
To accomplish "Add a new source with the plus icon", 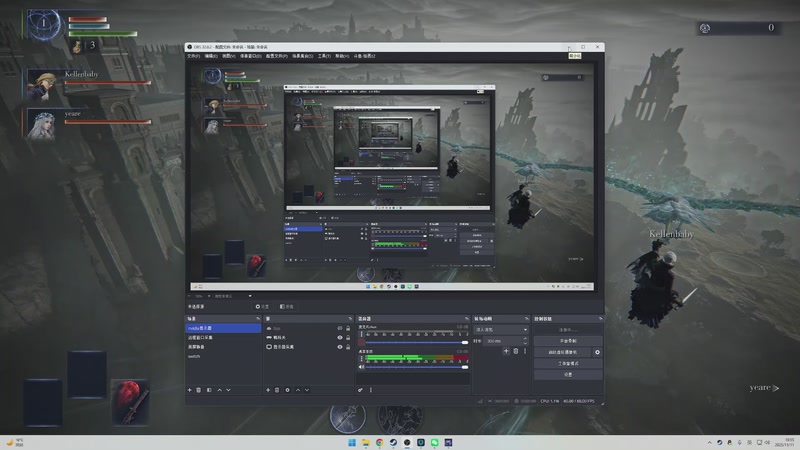I will coord(268,390).
